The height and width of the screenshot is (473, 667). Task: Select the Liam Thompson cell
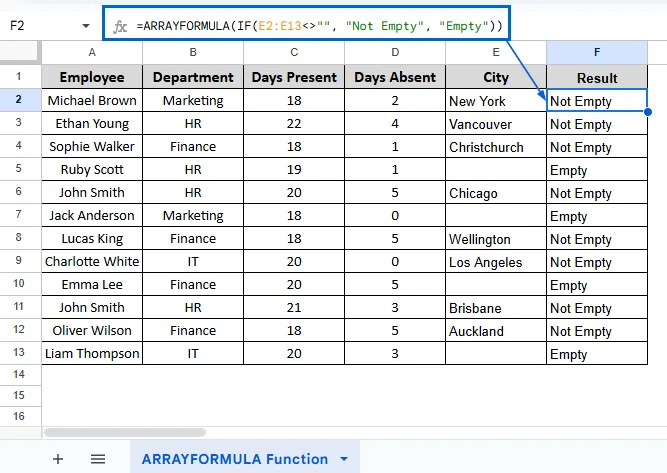[x=92, y=353]
